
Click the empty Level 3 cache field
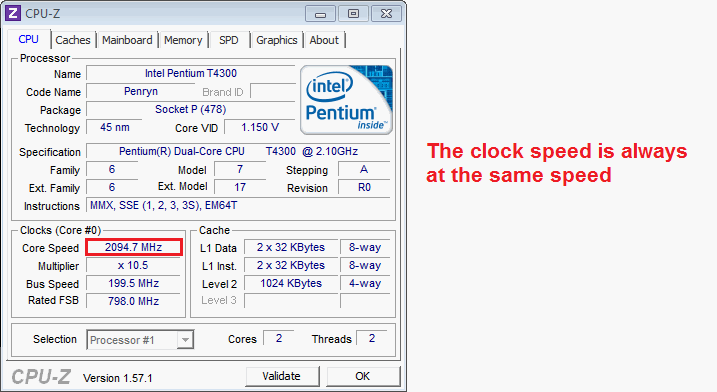(291, 301)
